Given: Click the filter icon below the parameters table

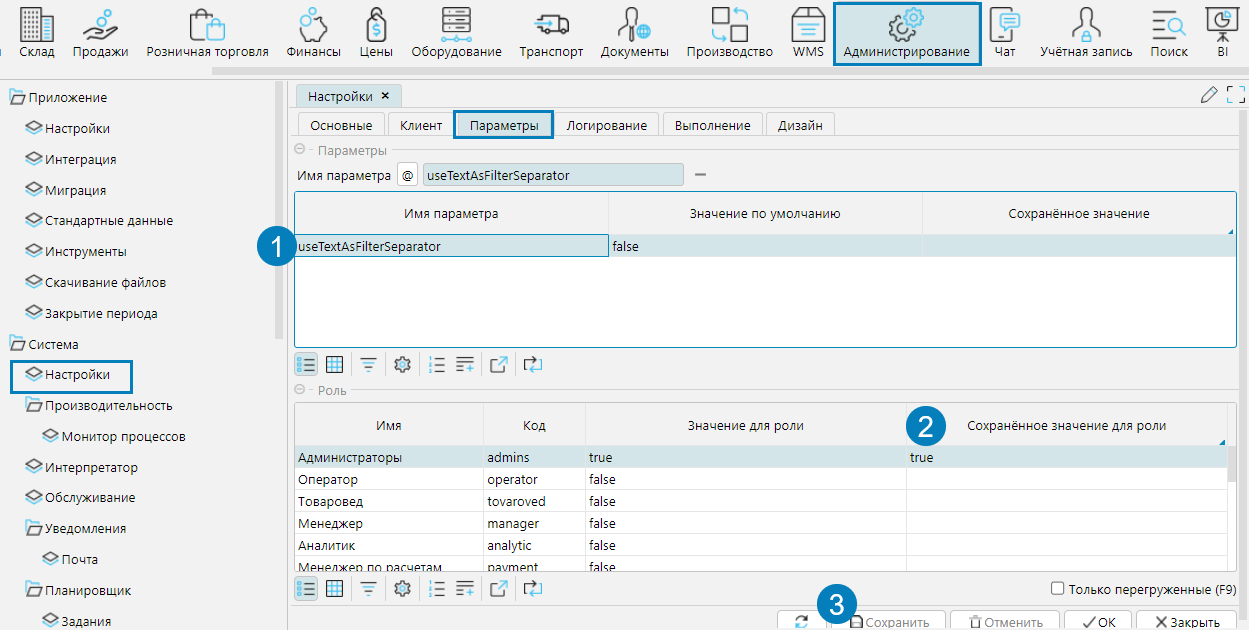Looking at the screenshot, I should (369, 365).
